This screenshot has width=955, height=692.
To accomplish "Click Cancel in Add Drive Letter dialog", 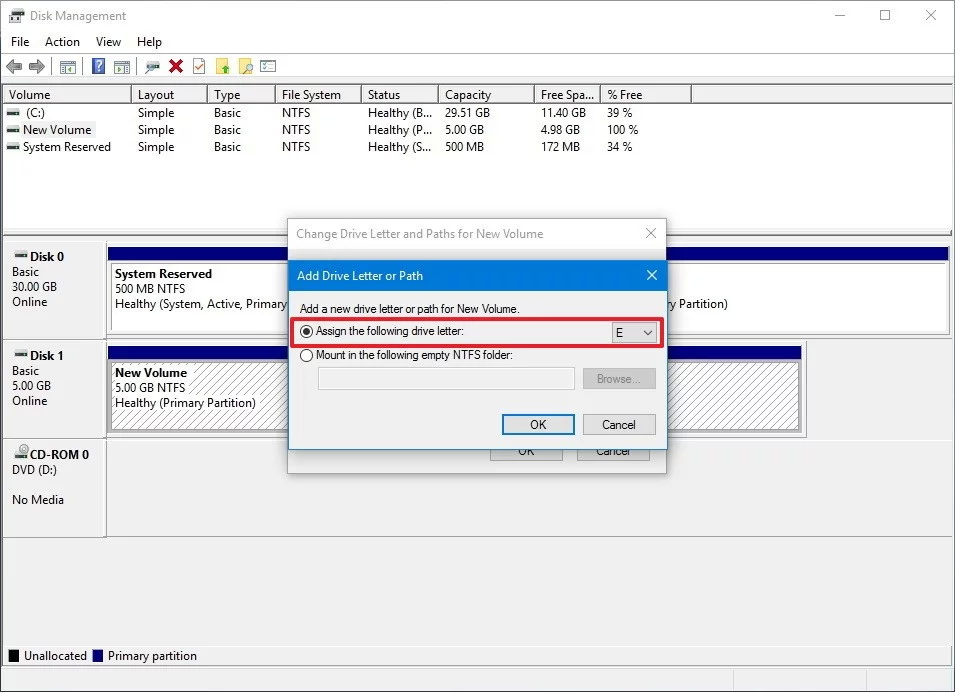I will point(619,425).
